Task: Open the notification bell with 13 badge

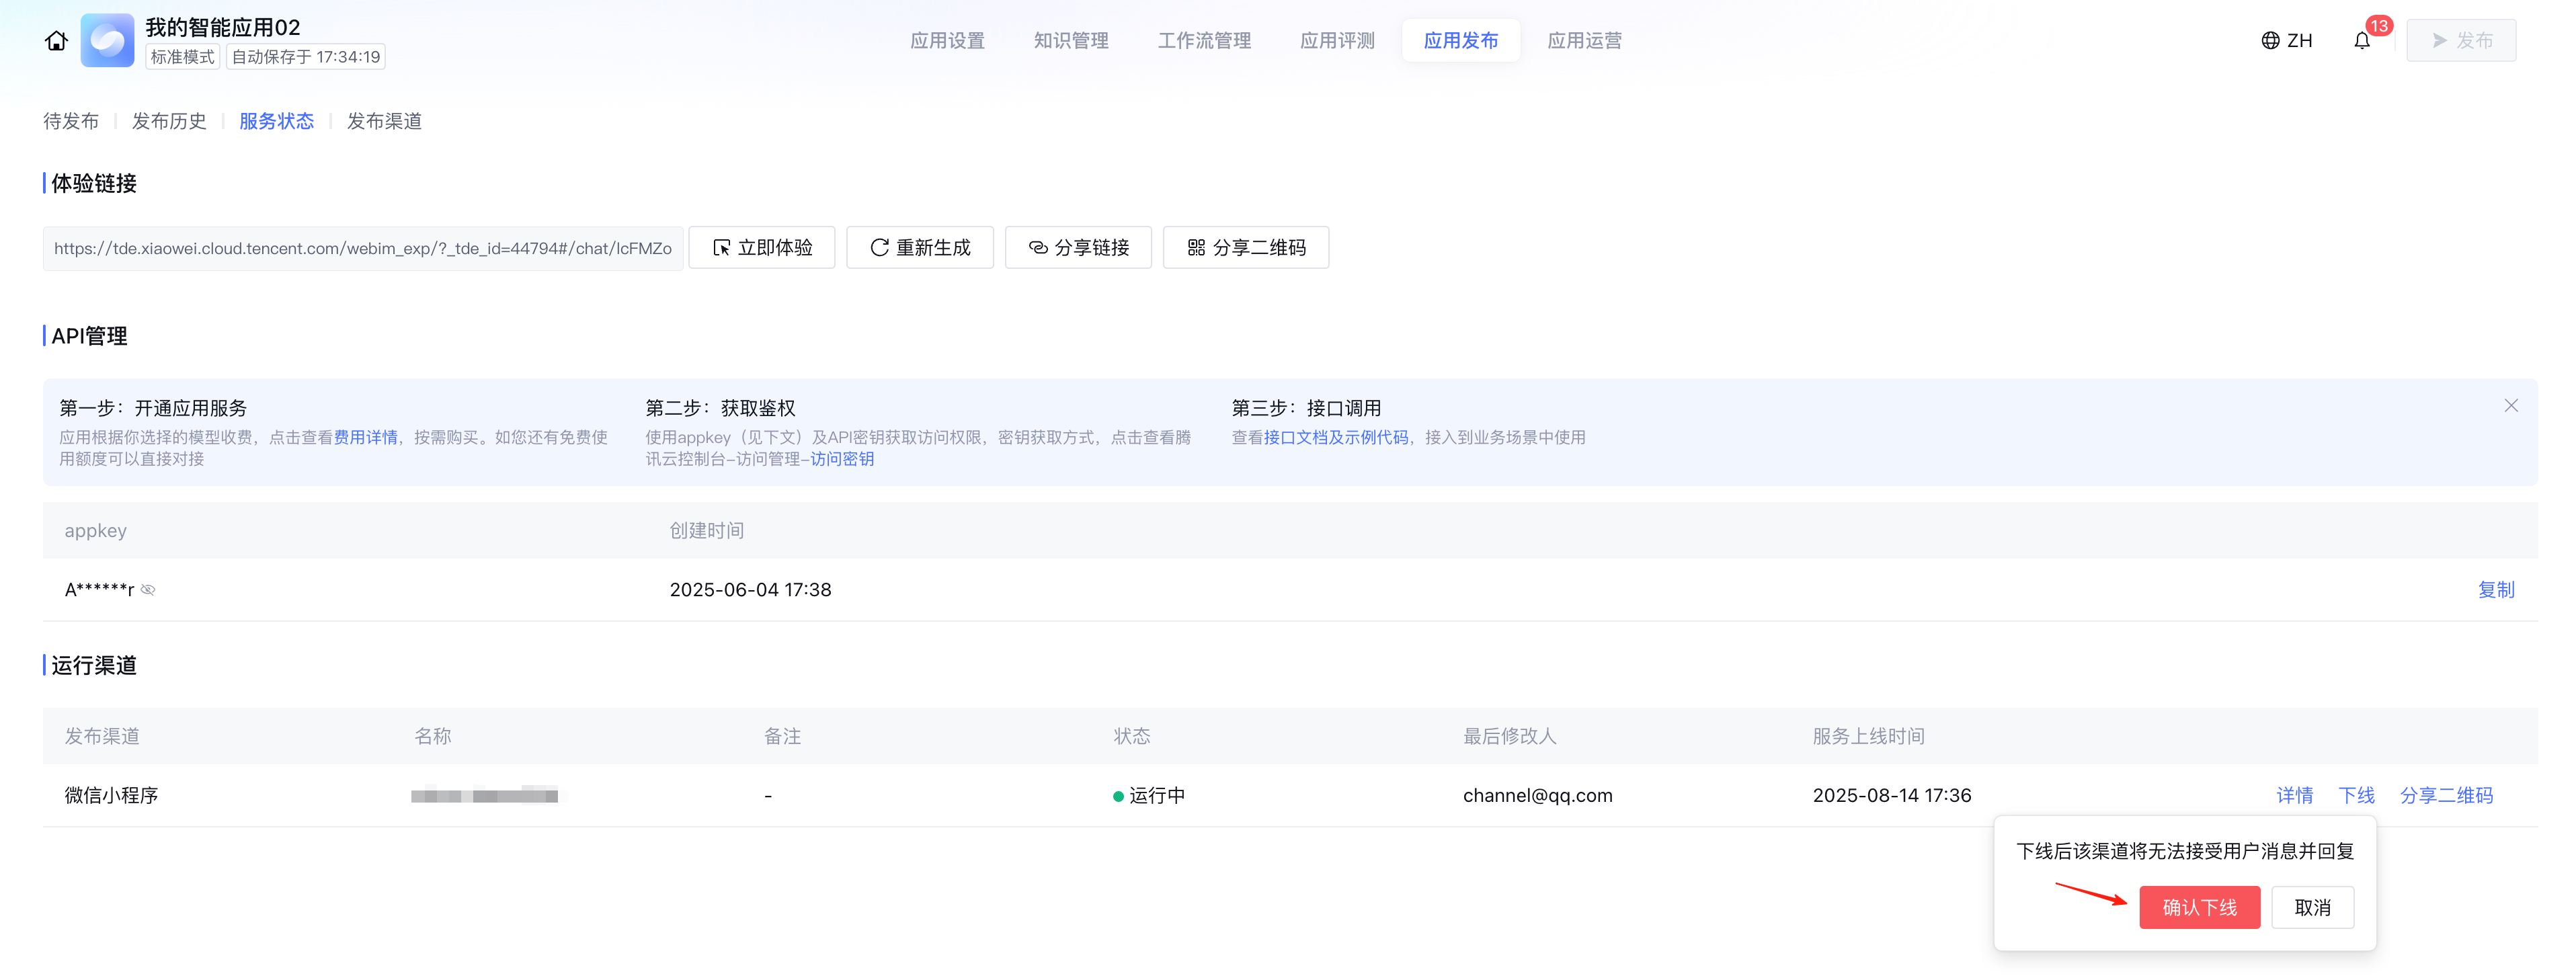Action: (x=2362, y=41)
